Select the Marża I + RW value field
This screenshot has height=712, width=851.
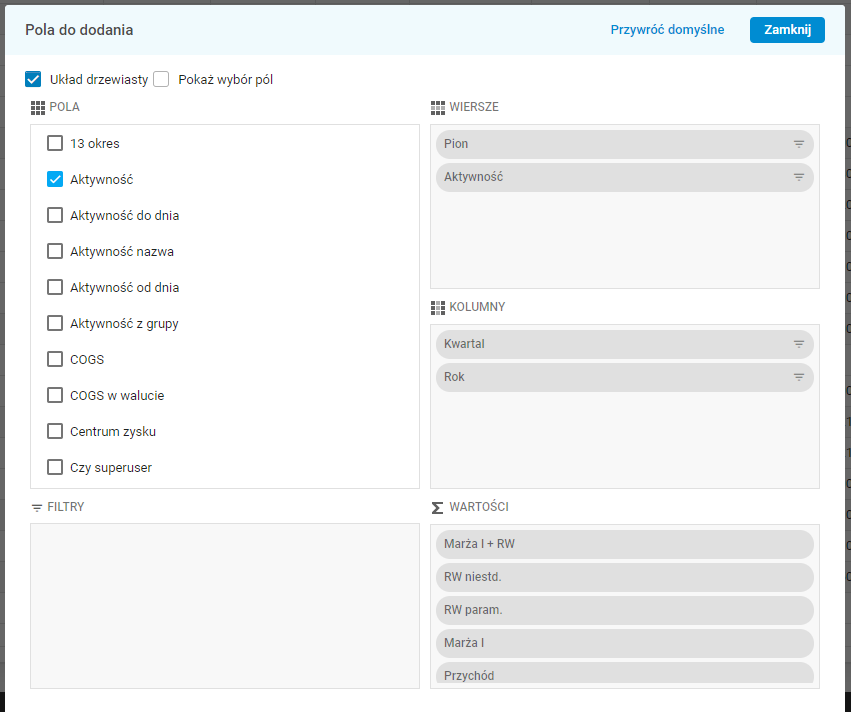click(624, 544)
